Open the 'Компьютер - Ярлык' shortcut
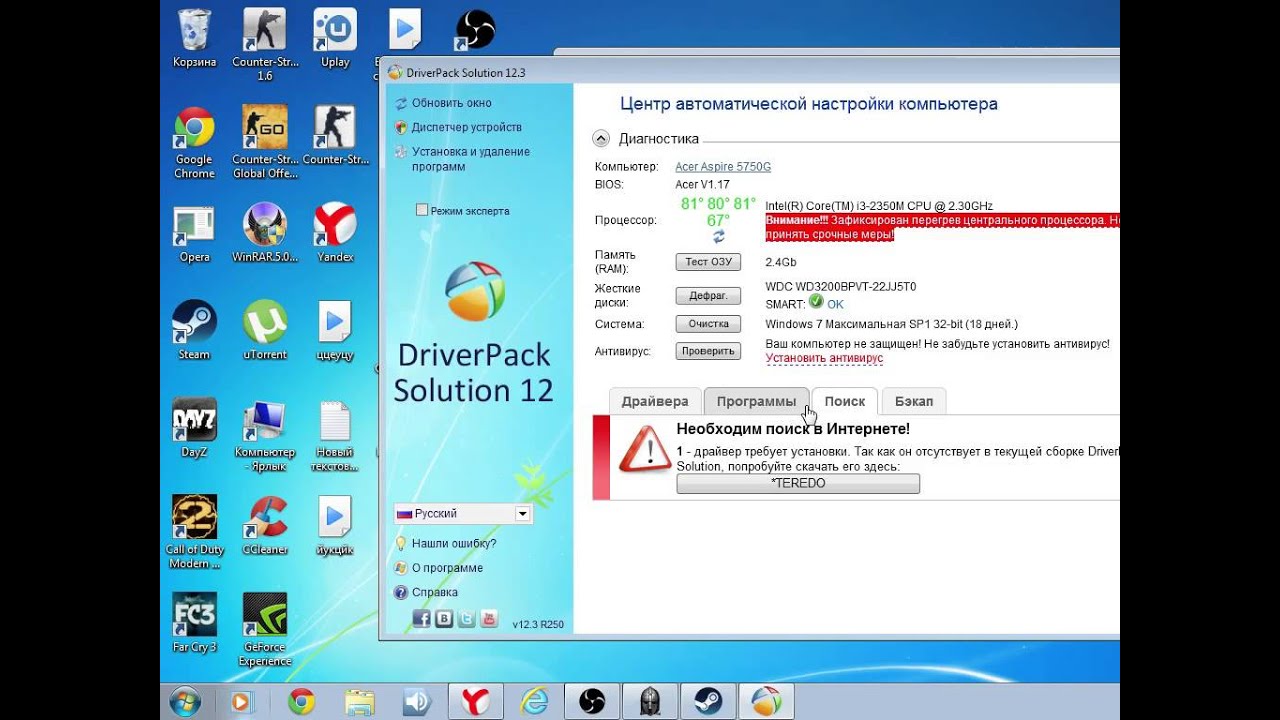Image resolution: width=1280 pixels, height=720 pixels. (x=265, y=435)
